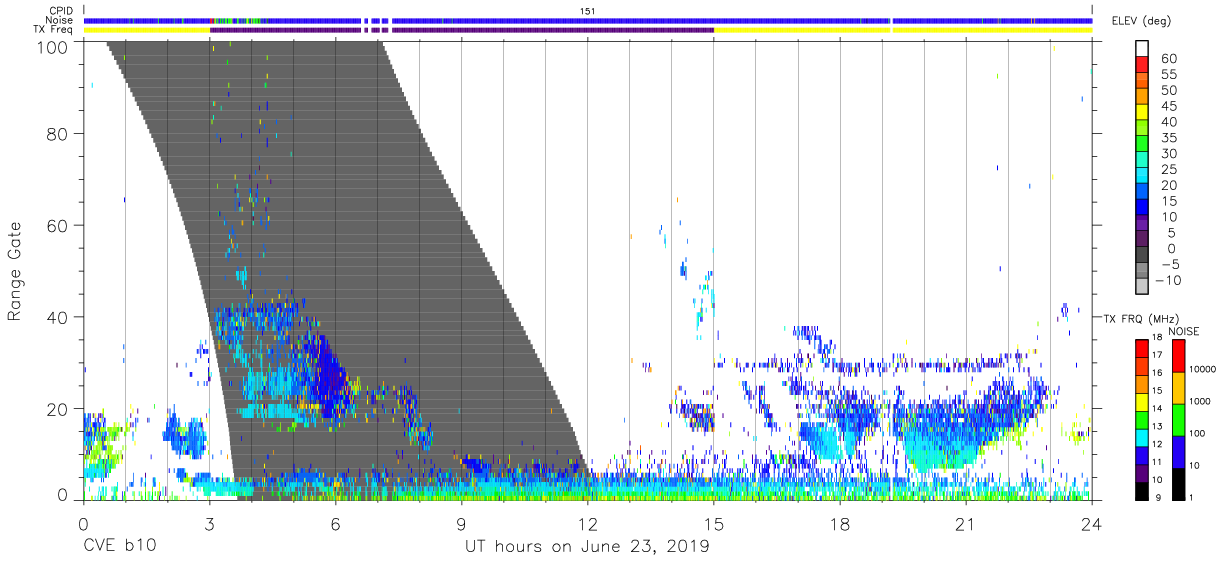Click the '80' tick on Range Gate axis
Image resolution: width=1228 pixels, height=567 pixels.
pos(57,133)
